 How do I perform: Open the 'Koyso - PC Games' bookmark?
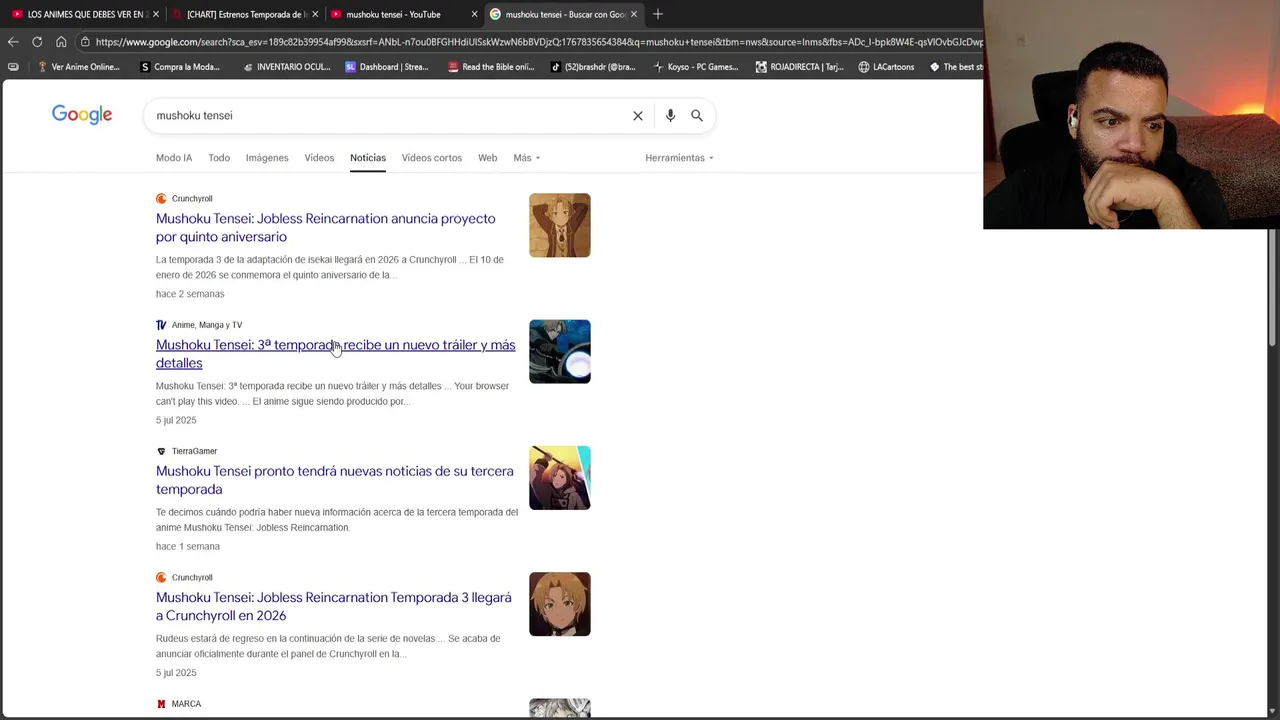696,67
